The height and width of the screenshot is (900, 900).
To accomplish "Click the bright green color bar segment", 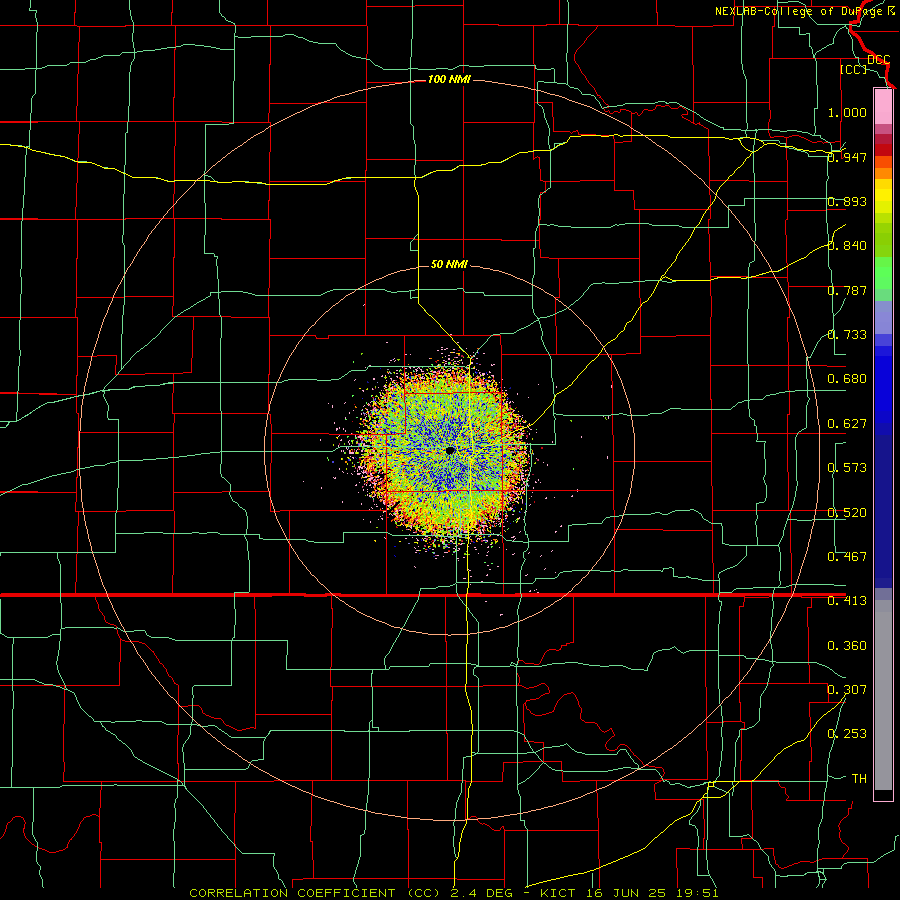I will (x=883, y=273).
